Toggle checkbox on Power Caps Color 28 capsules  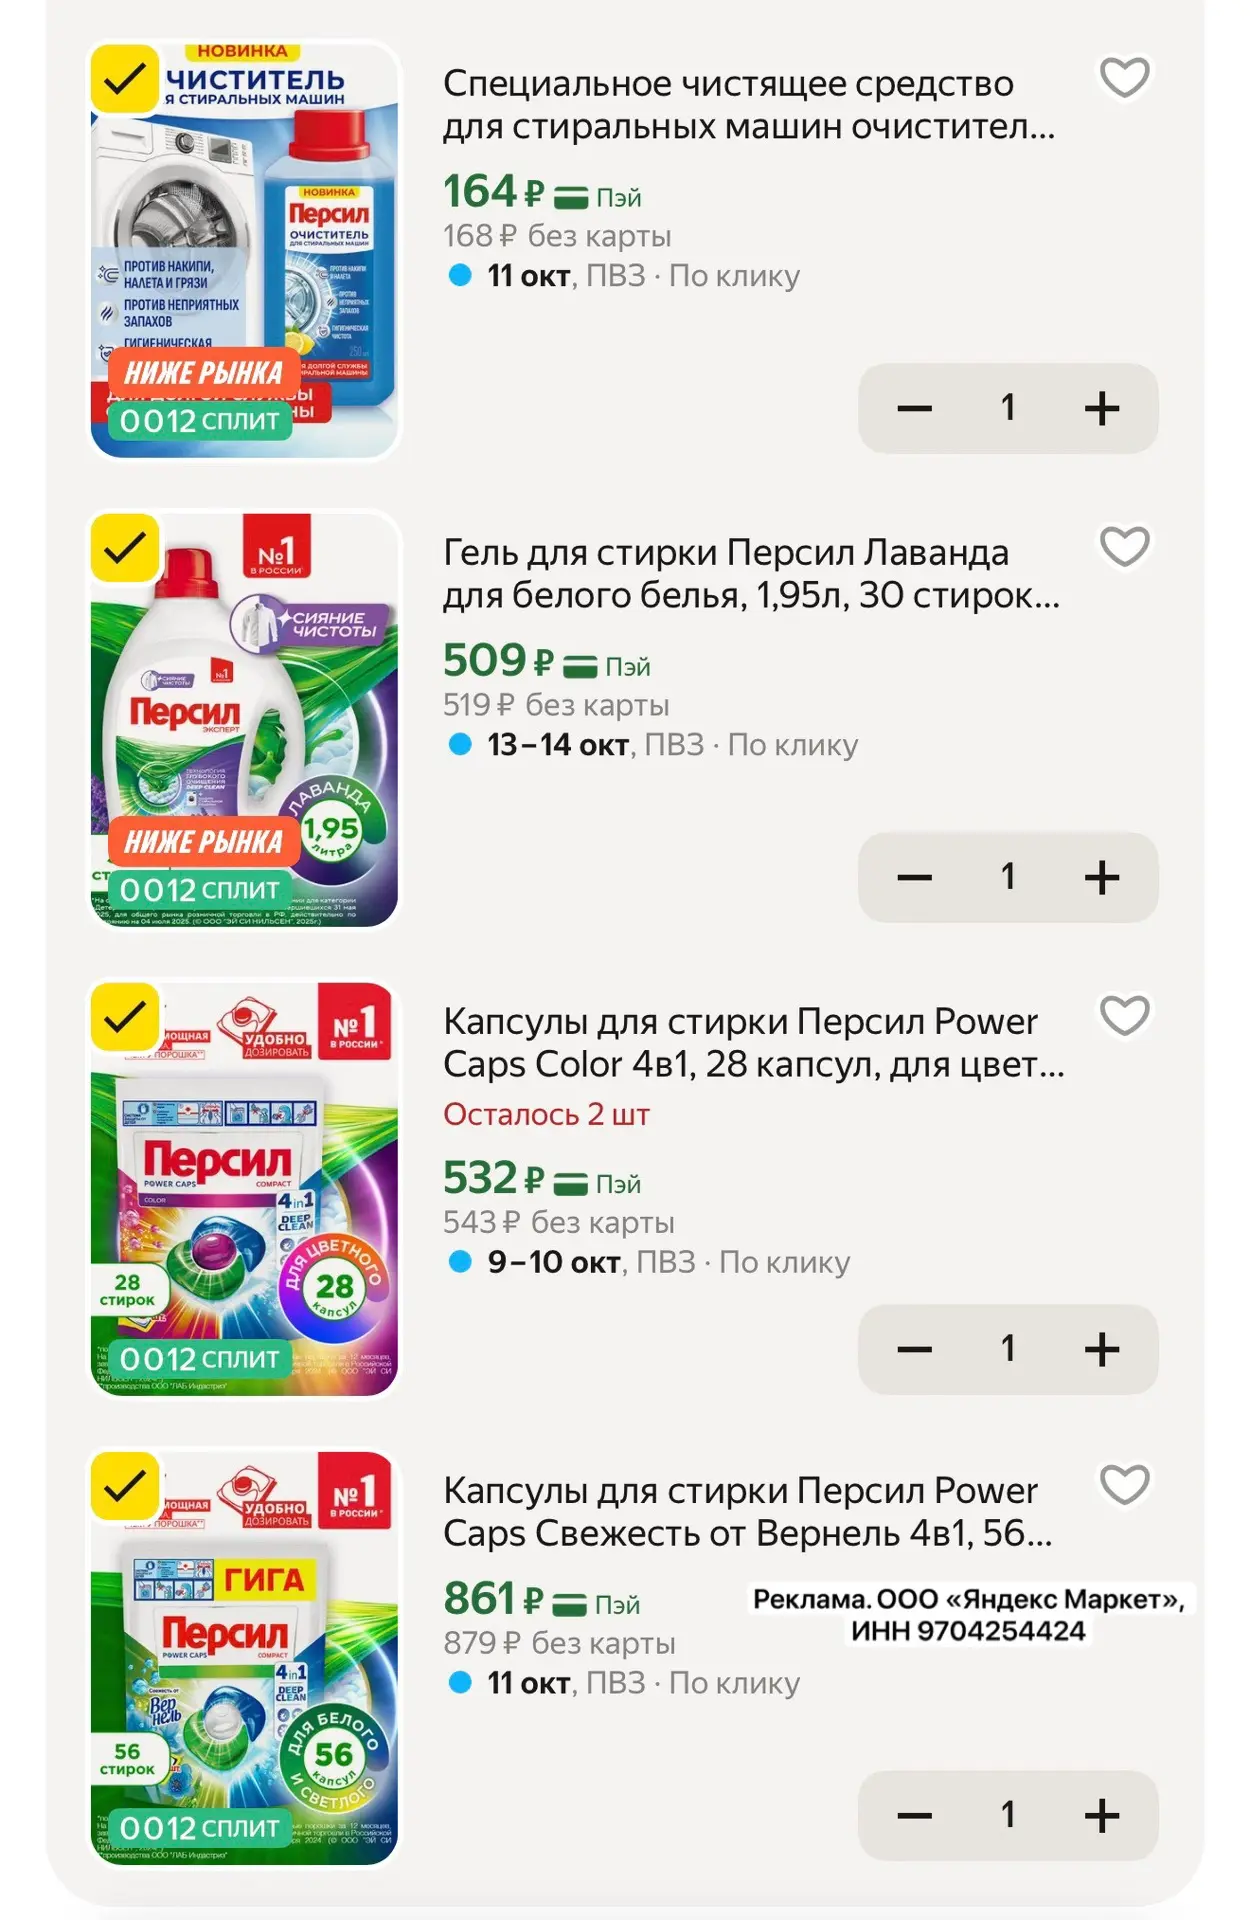pyautogui.click(x=125, y=1016)
